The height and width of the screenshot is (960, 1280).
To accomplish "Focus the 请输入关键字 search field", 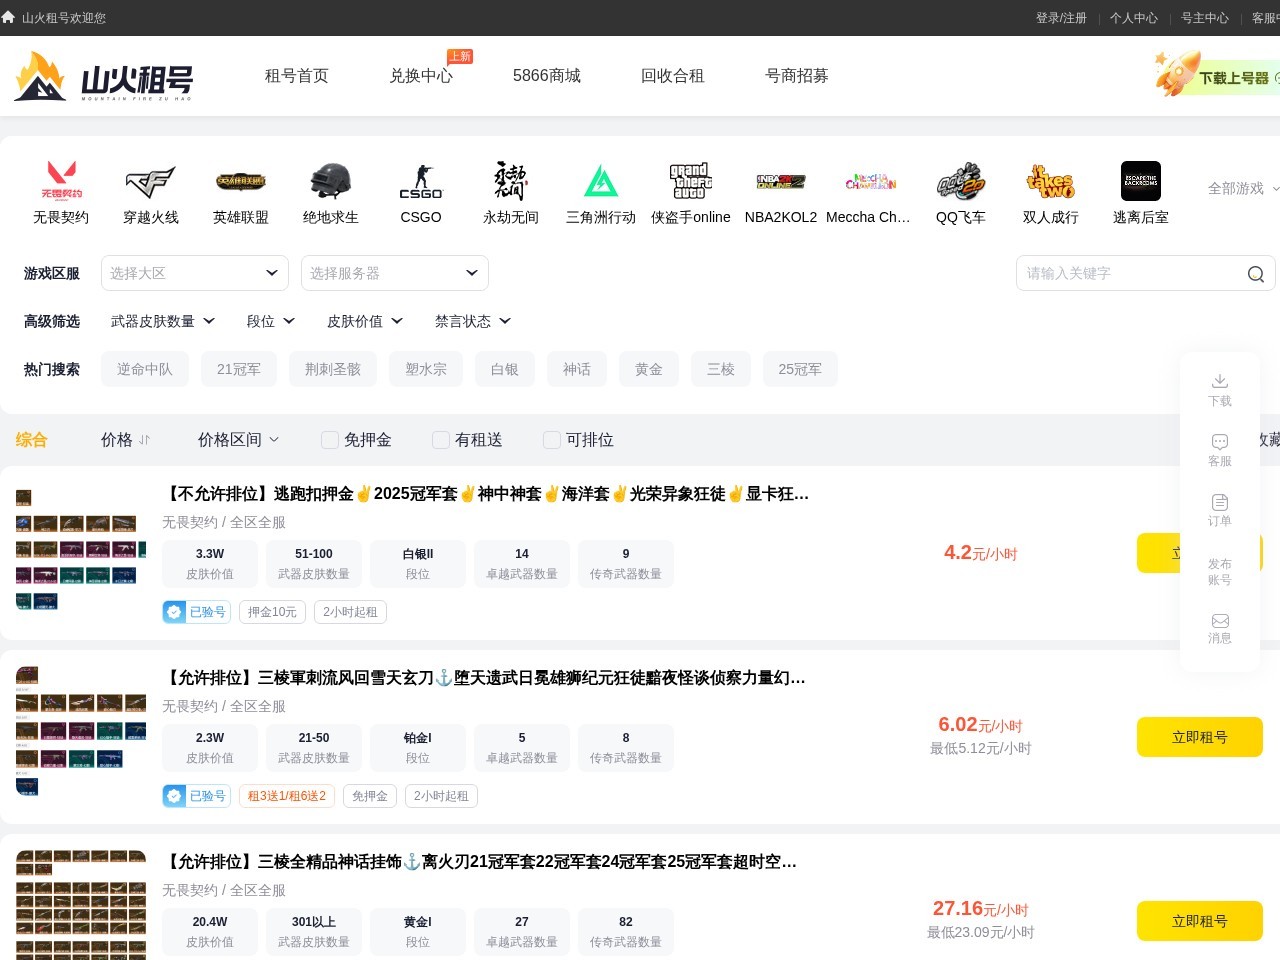I will tap(1130, 273).
